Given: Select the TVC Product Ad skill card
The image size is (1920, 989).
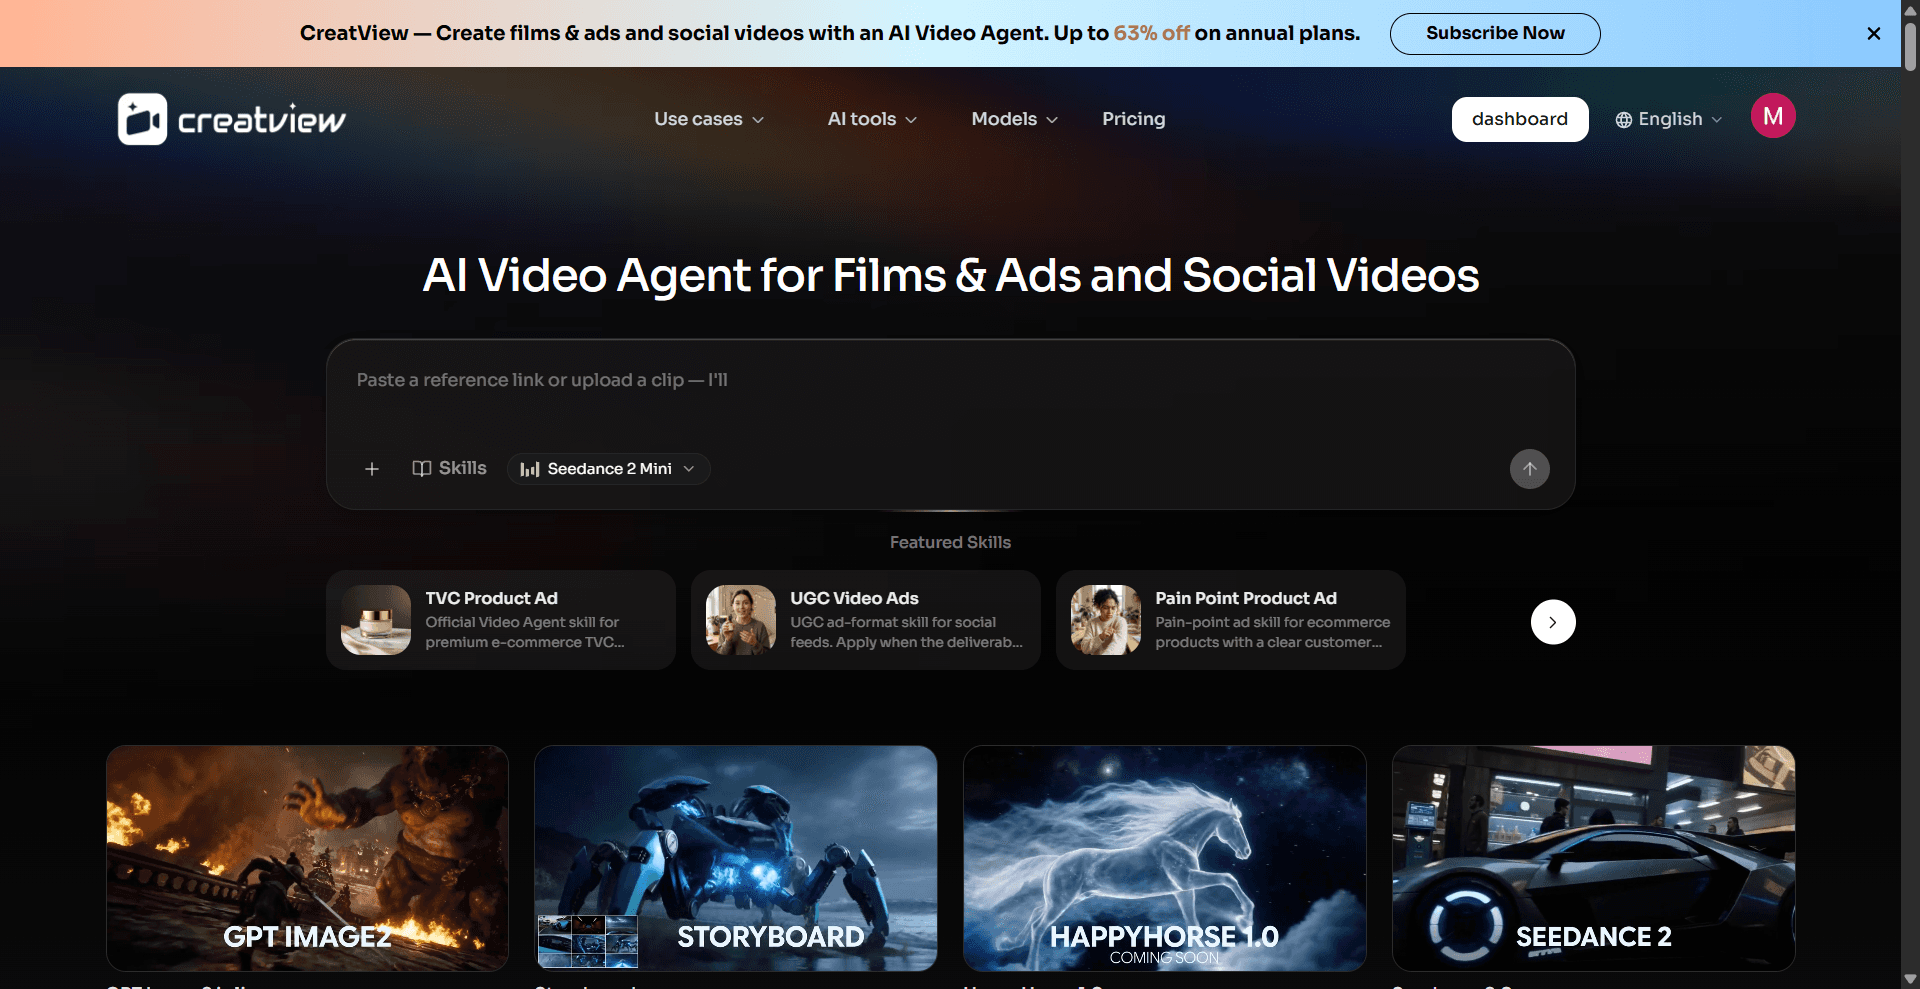Looking at the screenshot, I should coord(501,620).
